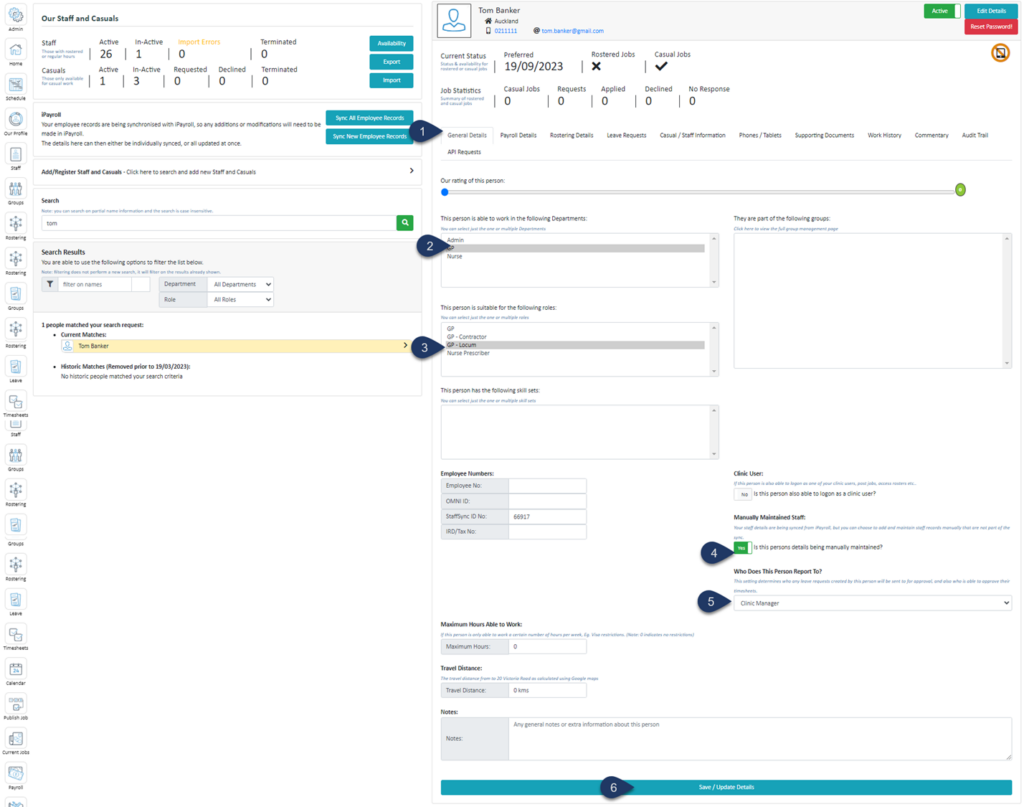This screenshot has height=807, width=1024.
Task: Click the blue rating slider handle
Action: 445,192
